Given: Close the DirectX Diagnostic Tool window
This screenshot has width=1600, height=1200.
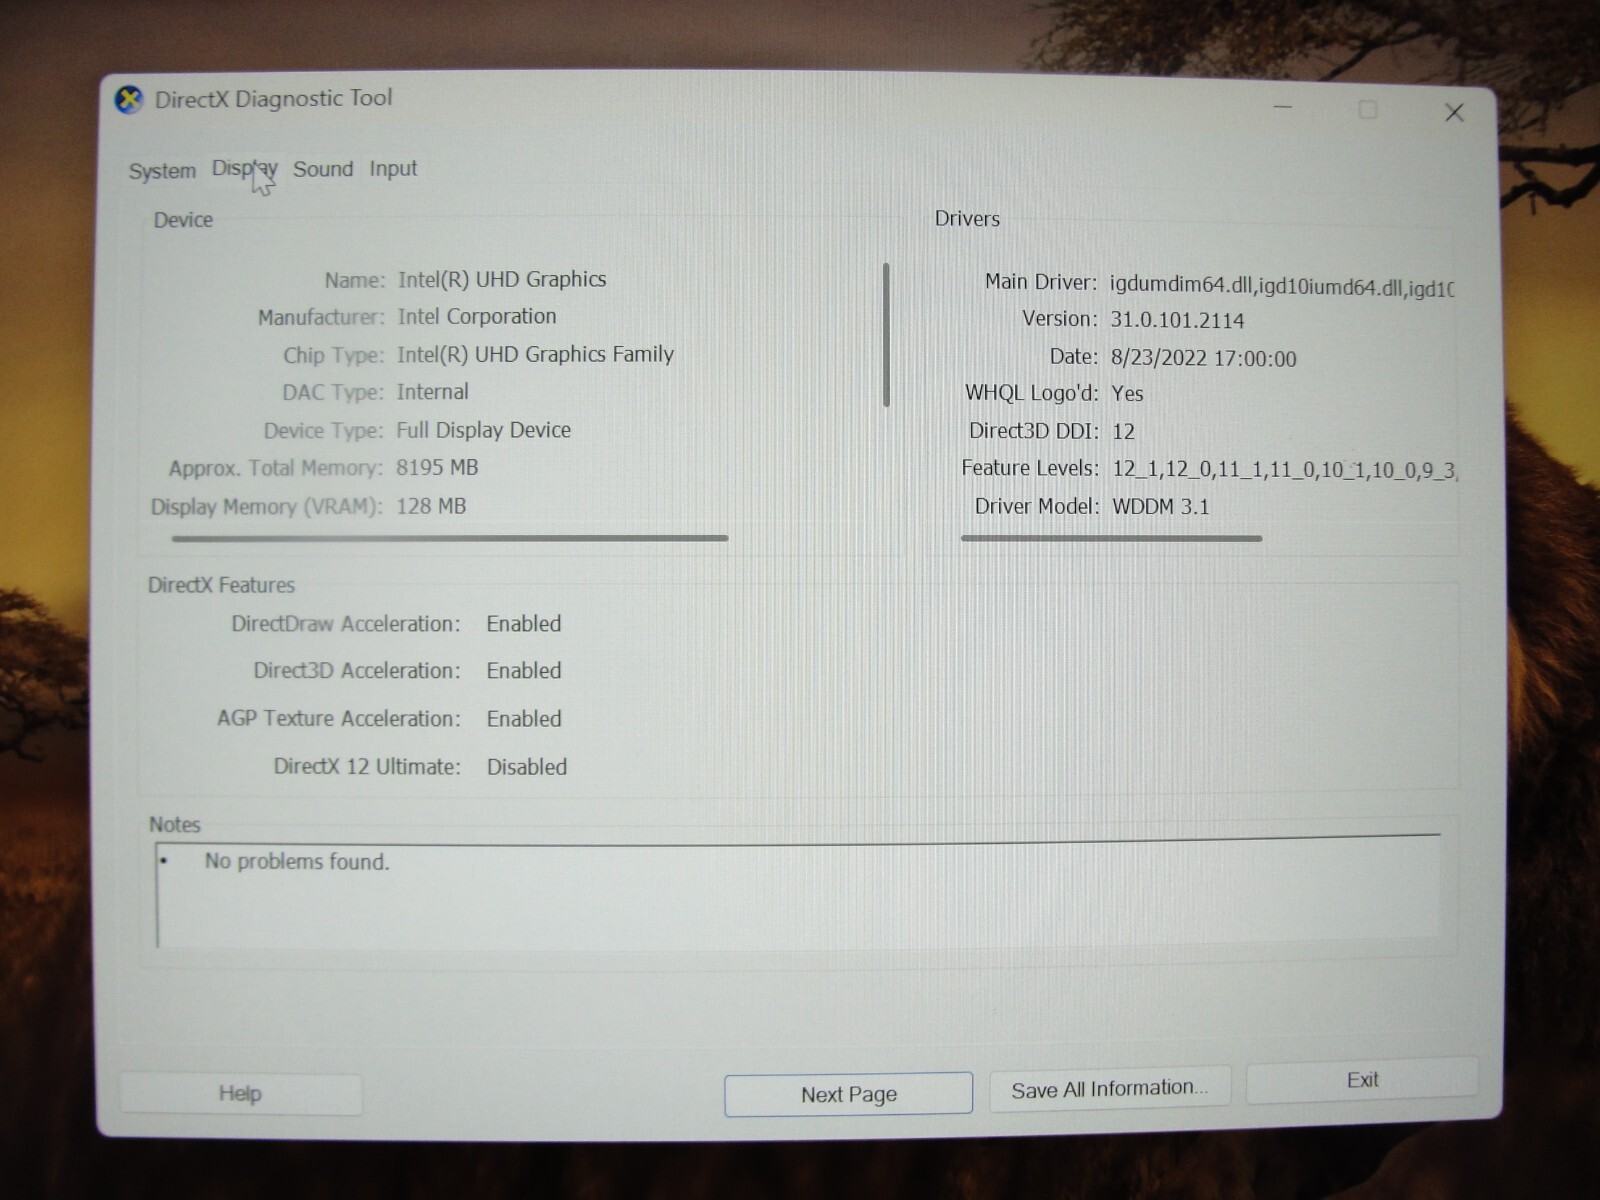Looking at the screenshot, I should coord(1454,113).
